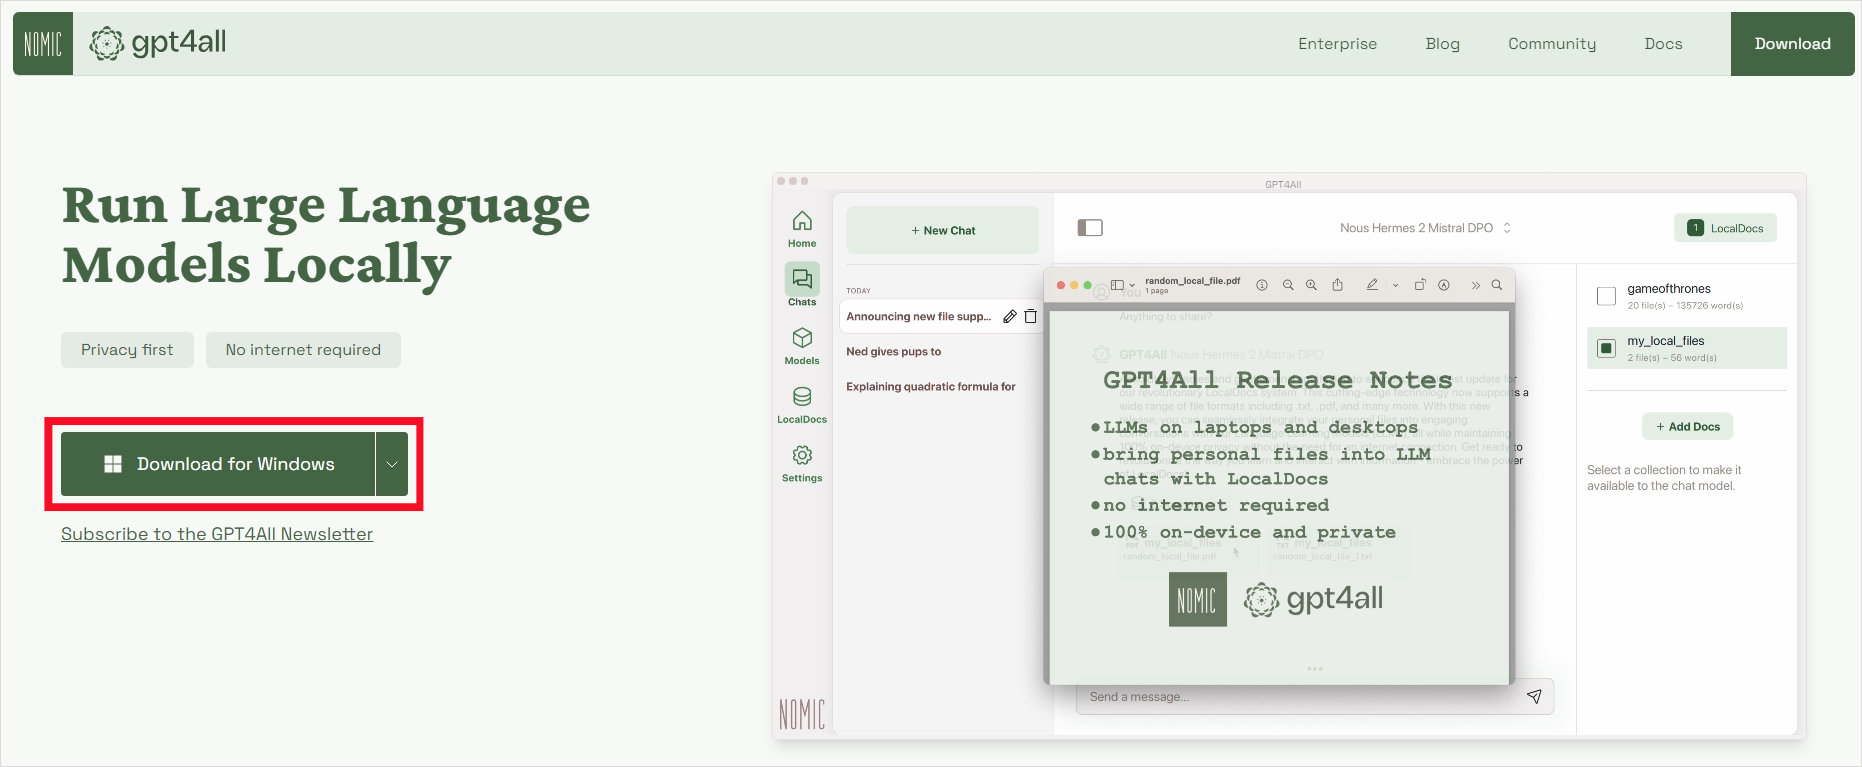Click the edit pencil on the Announcing chat

(1010, 316)
